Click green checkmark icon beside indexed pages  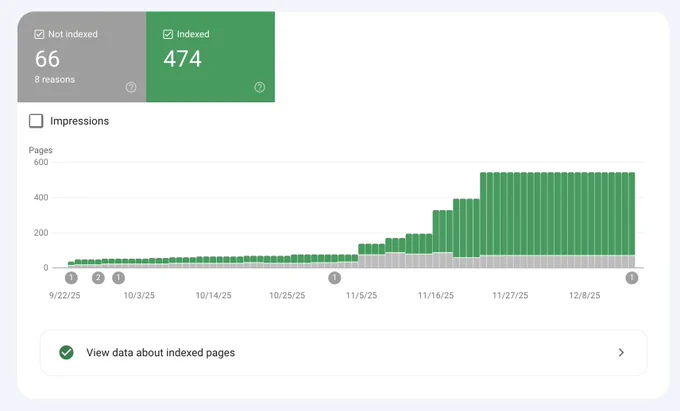point(66,352)
